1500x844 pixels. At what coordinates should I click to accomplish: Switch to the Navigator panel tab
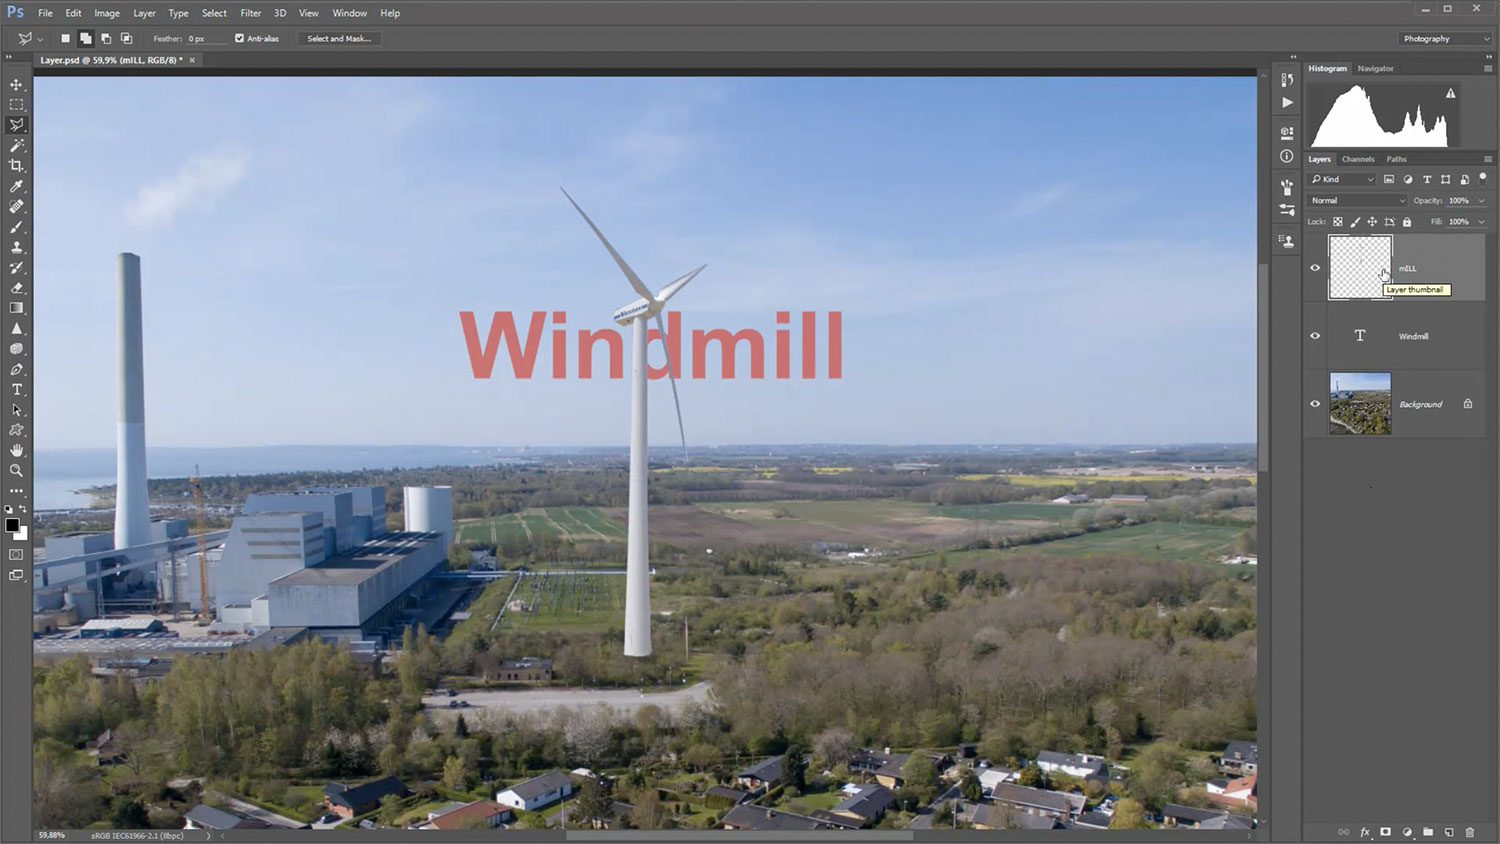(1375, 69)
